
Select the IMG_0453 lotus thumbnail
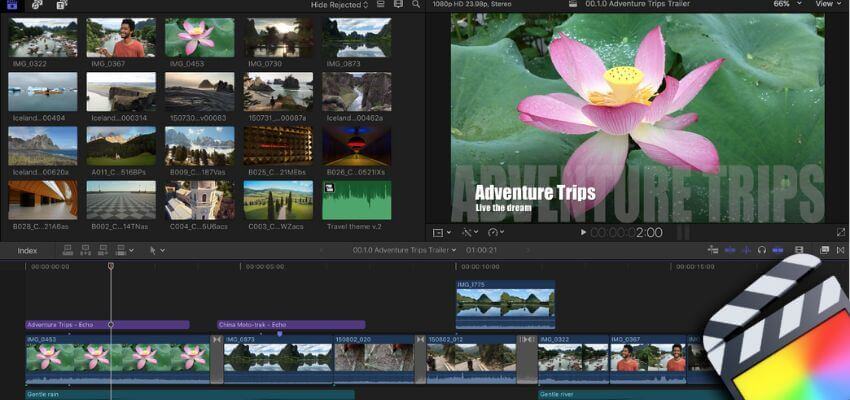(199, 37)
